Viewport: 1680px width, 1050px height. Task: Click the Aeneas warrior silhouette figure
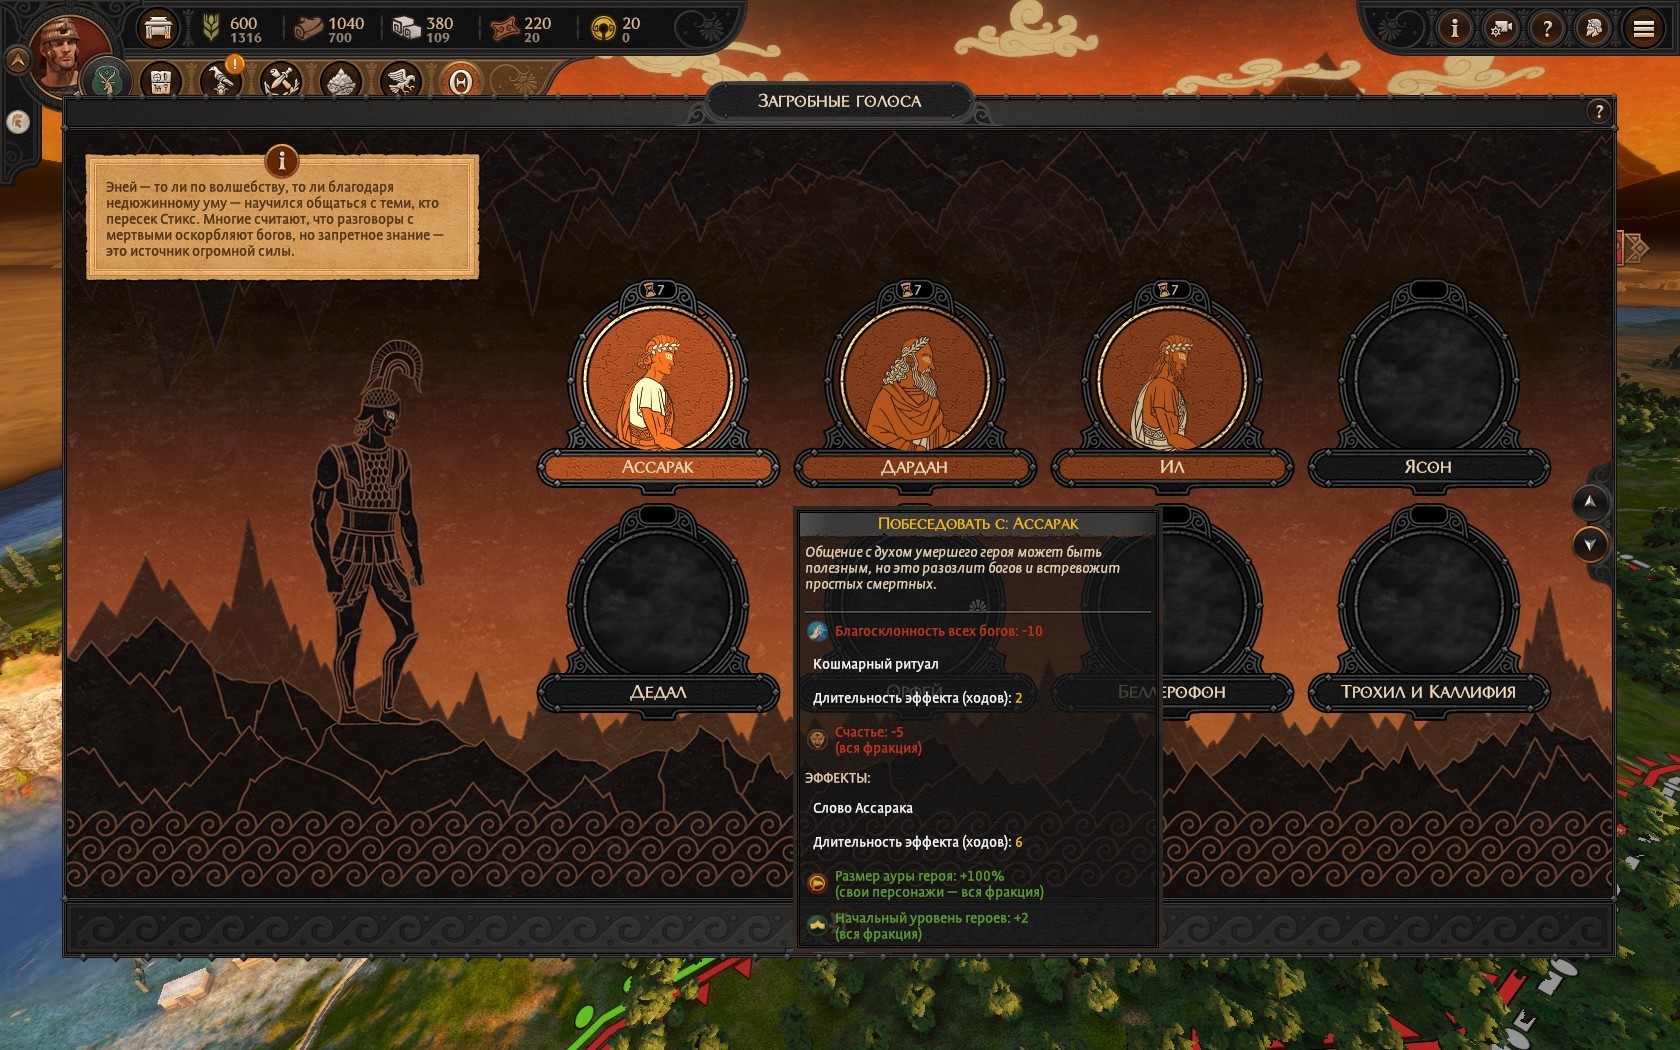tap(371, 530)
